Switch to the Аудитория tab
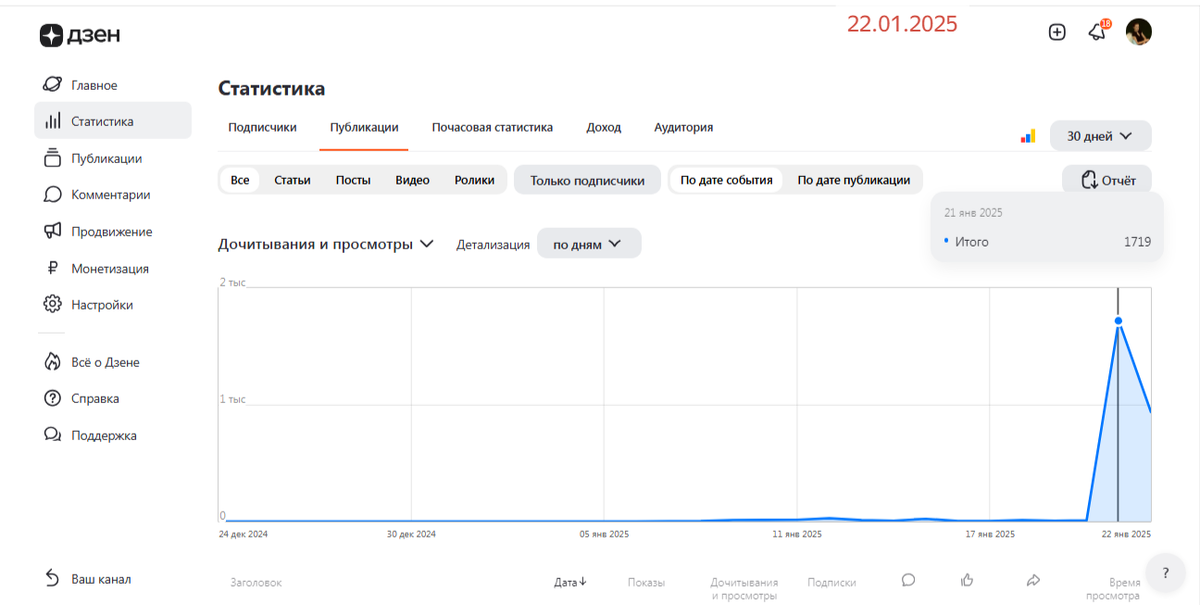This screenshot has width=1200, height=605. point(683,127)
